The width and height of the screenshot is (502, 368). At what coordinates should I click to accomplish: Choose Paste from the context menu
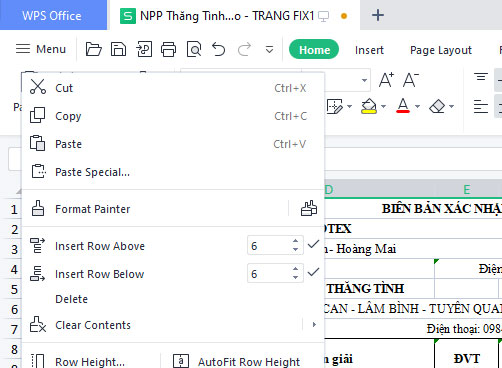(173, 144)
